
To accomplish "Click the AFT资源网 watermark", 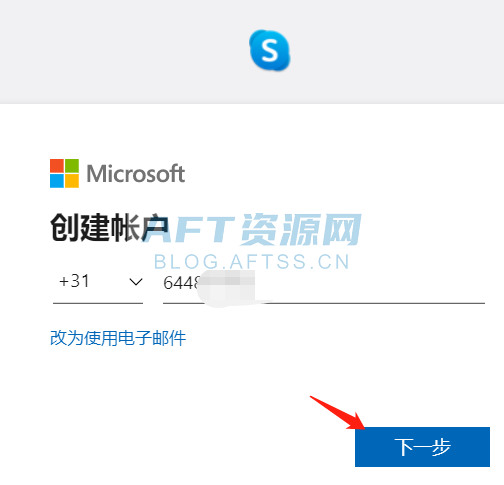I will (253, 229).
